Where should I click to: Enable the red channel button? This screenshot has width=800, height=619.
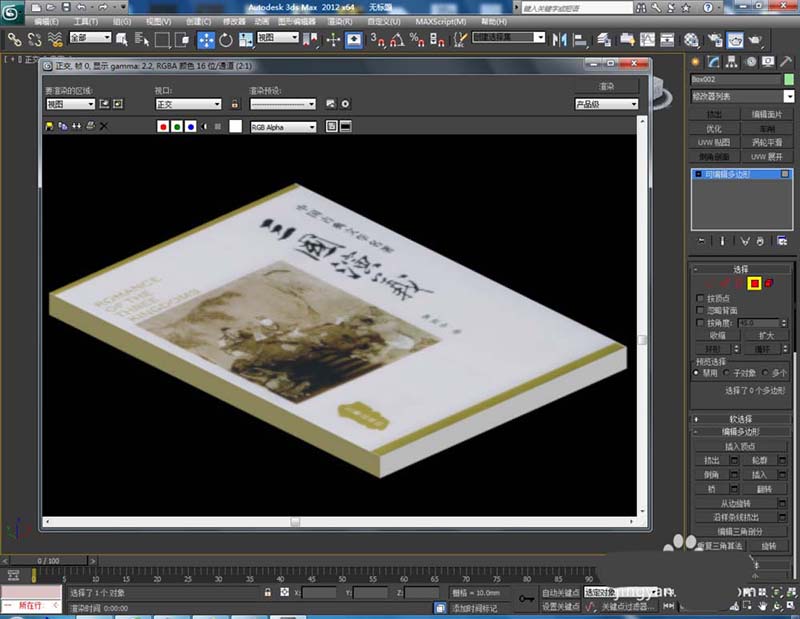164,127
